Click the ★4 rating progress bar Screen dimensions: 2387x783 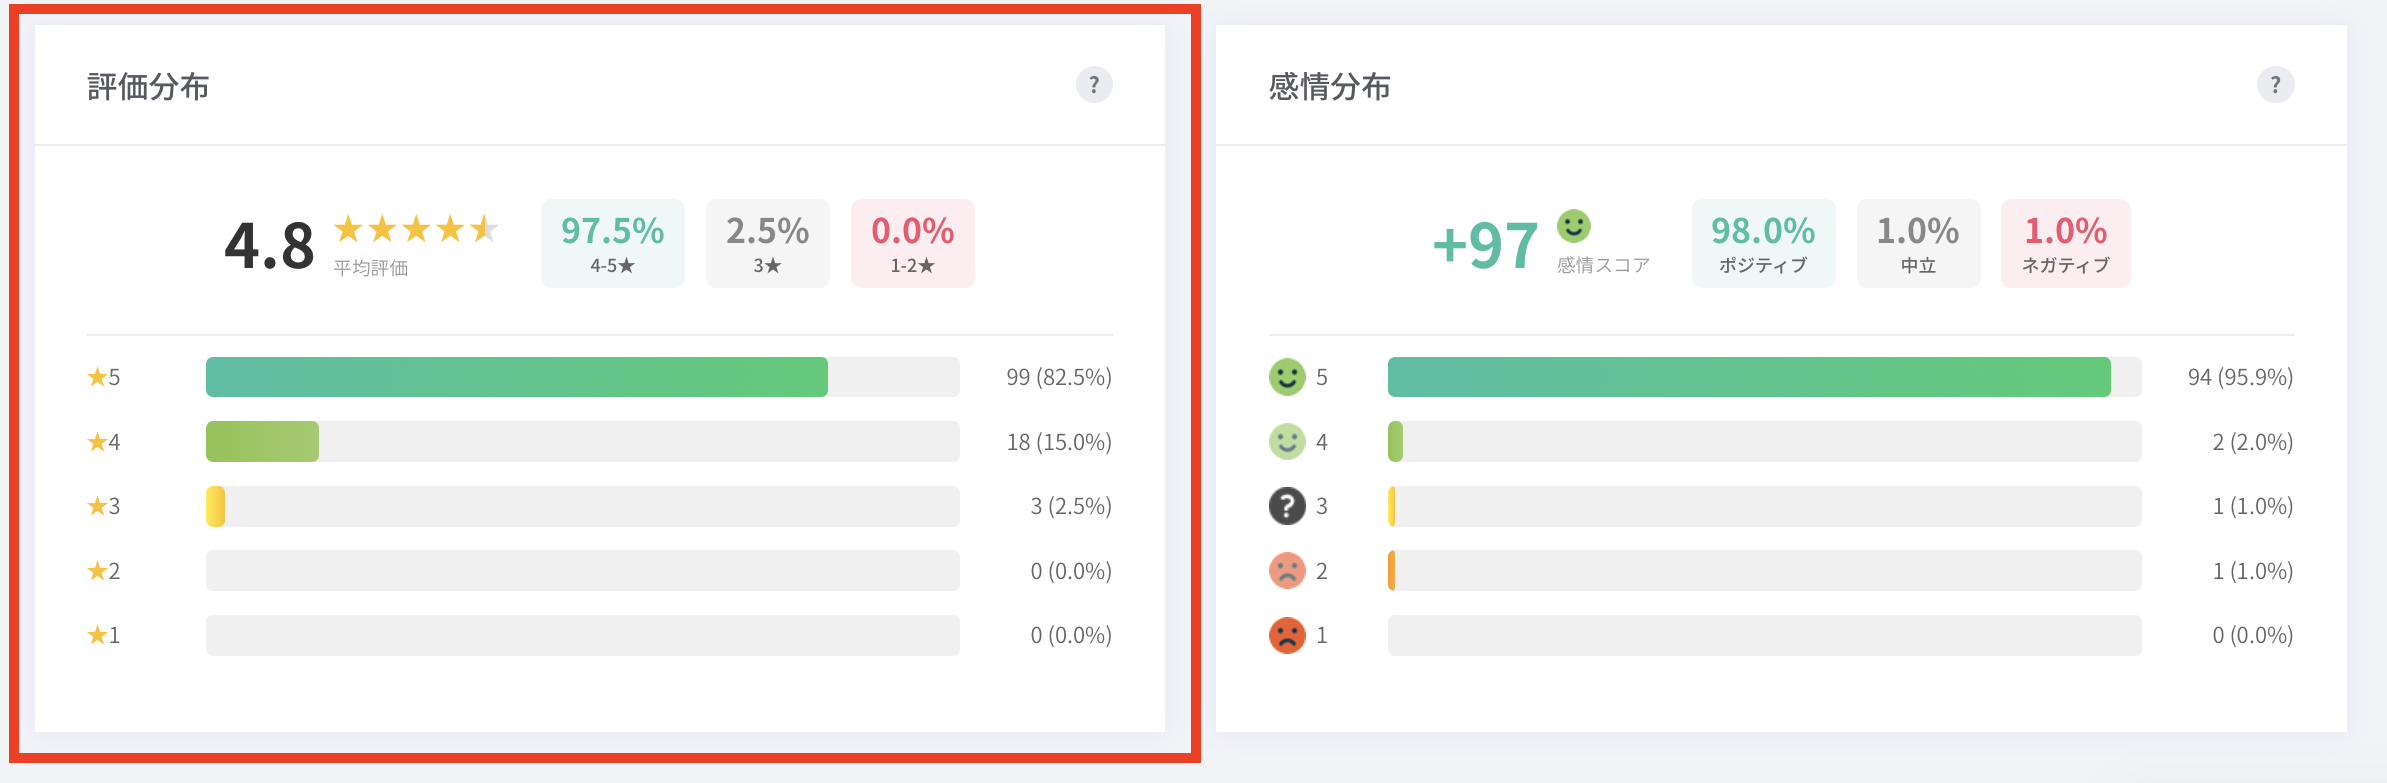(582, 441)
